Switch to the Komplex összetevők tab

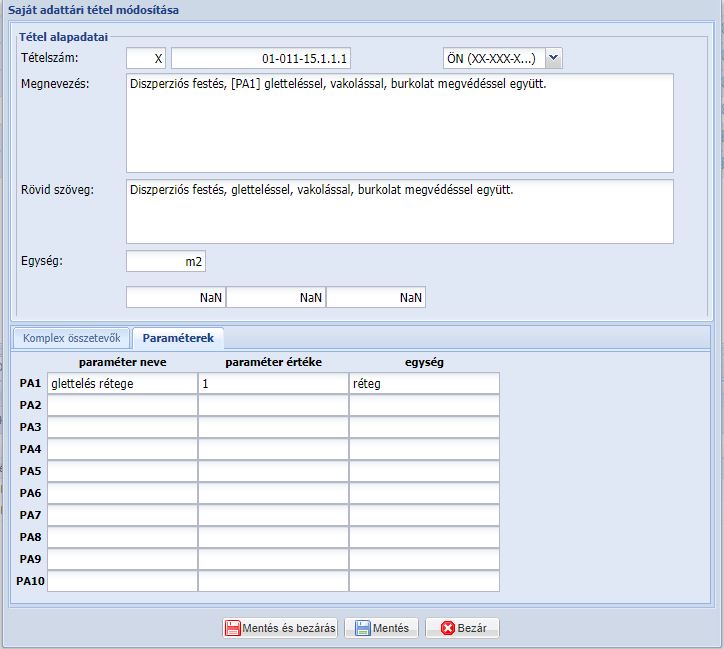coord(71,339)
